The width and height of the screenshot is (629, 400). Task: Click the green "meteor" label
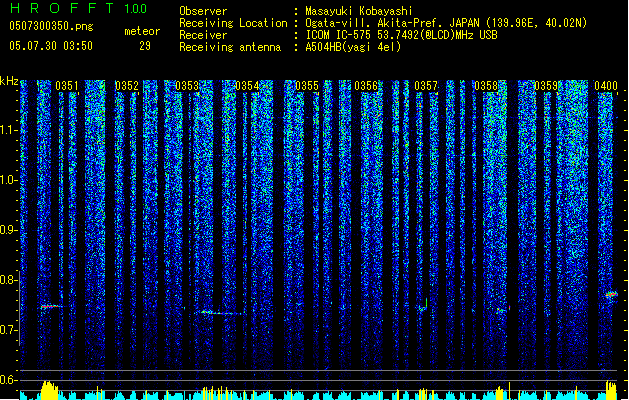(x=142, y=31)
